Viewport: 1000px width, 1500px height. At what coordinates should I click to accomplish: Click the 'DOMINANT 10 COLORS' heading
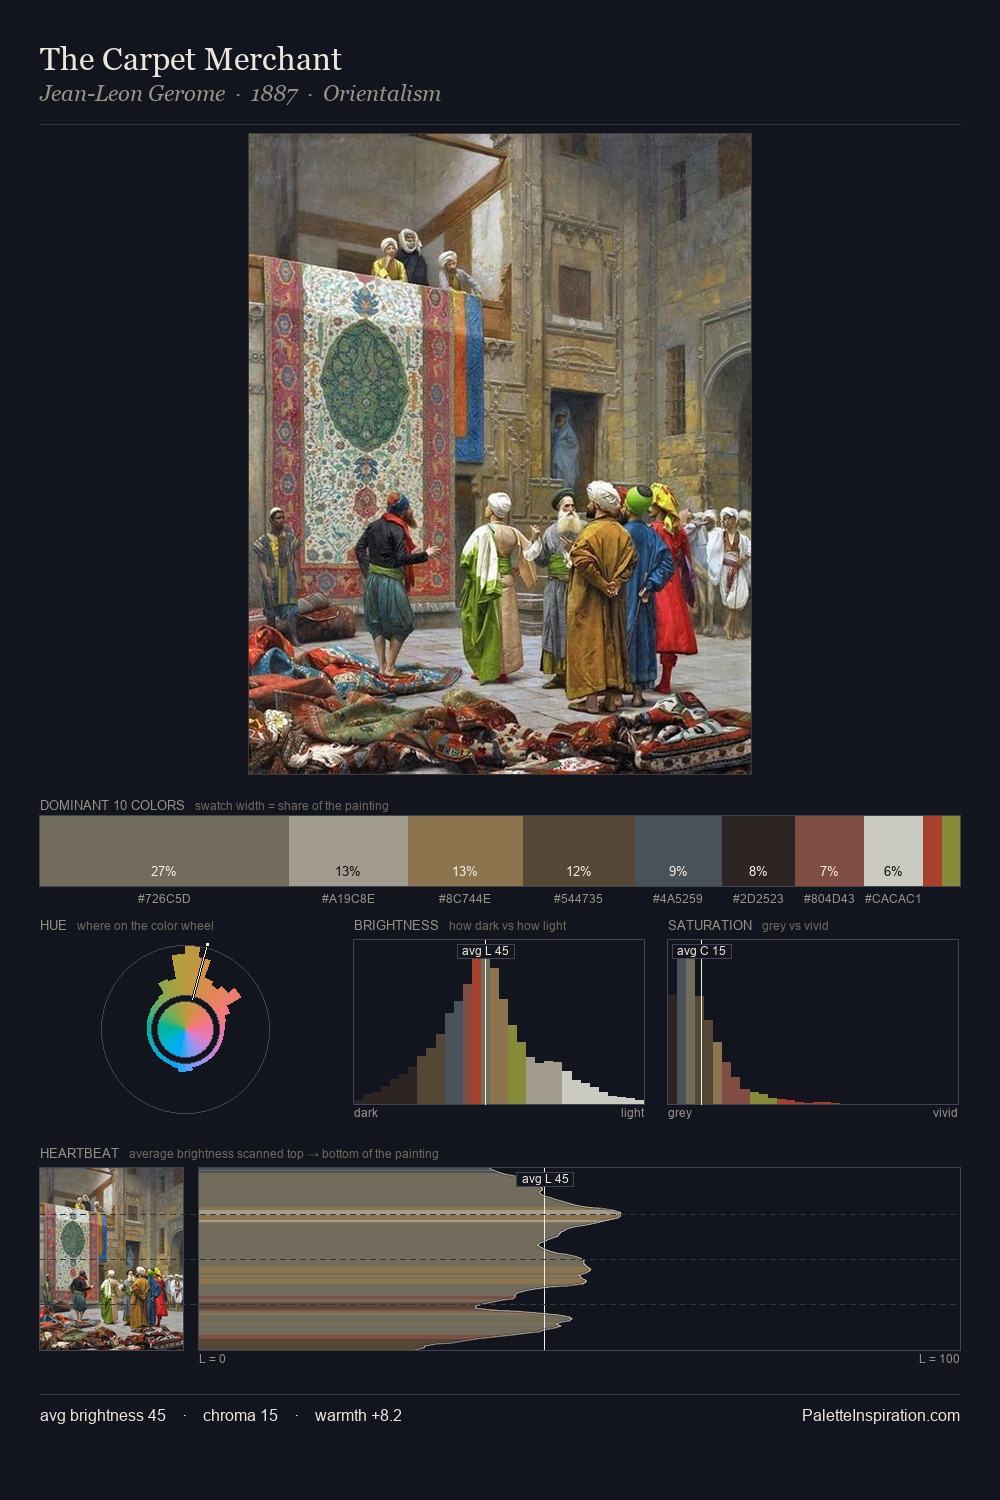[x=112, y=805]
